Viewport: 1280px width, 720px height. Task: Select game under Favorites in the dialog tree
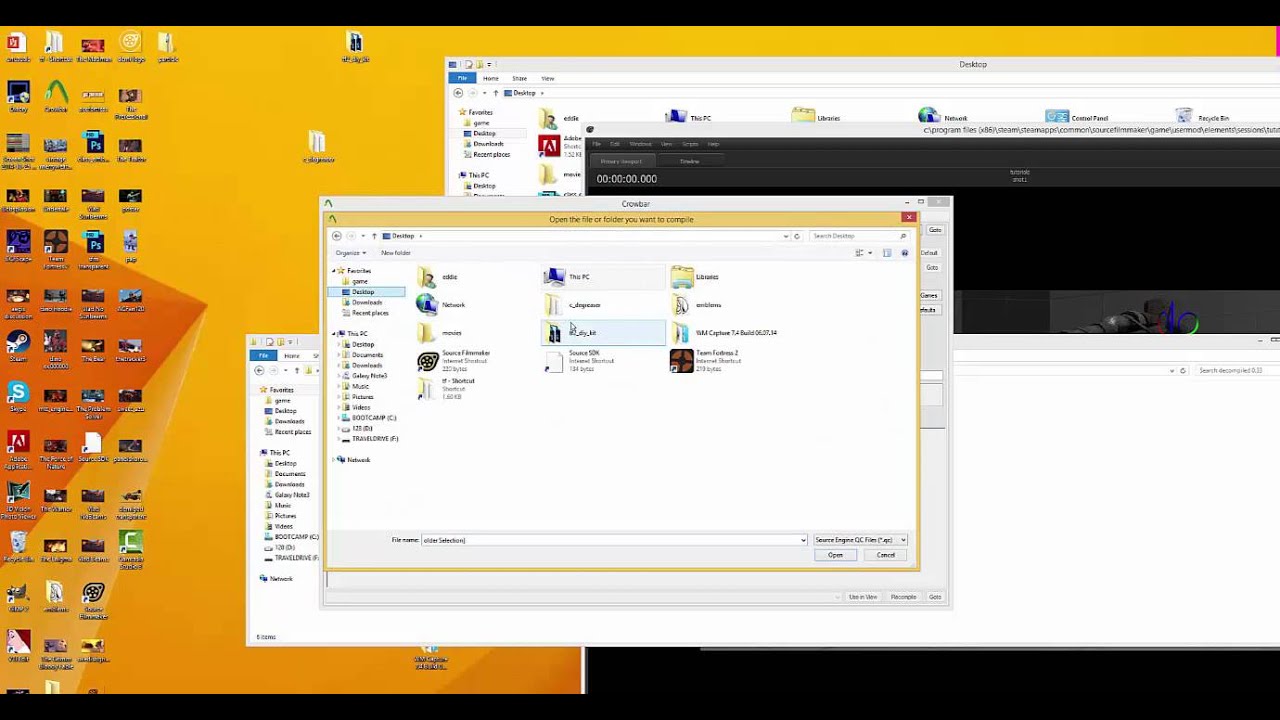[x=360, y=282]
